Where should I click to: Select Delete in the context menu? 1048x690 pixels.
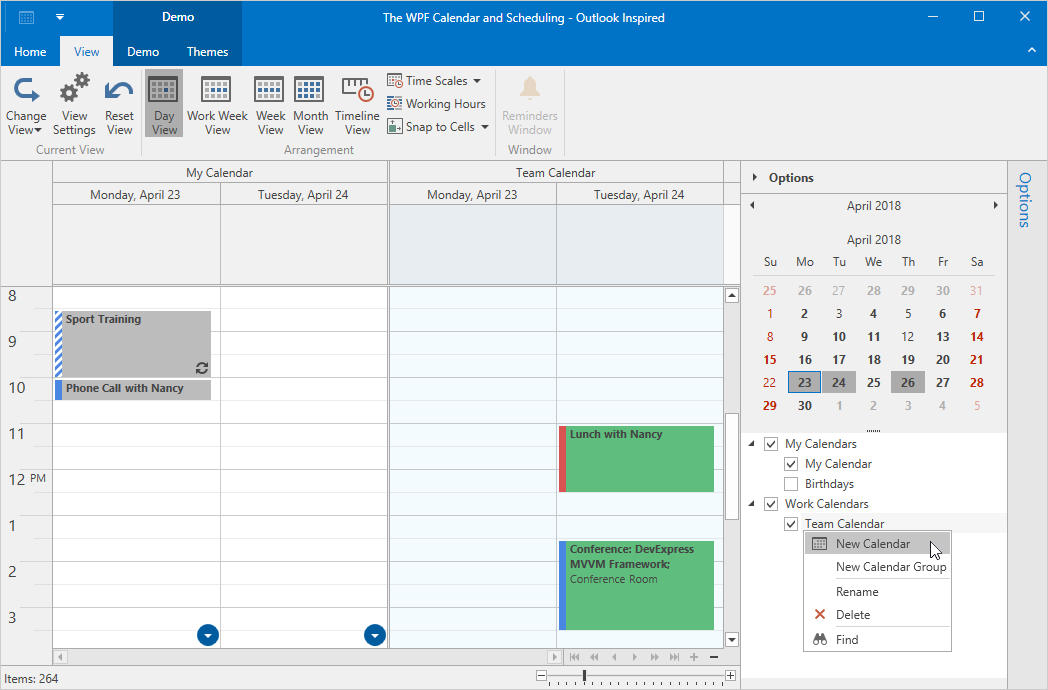(852, 615)
